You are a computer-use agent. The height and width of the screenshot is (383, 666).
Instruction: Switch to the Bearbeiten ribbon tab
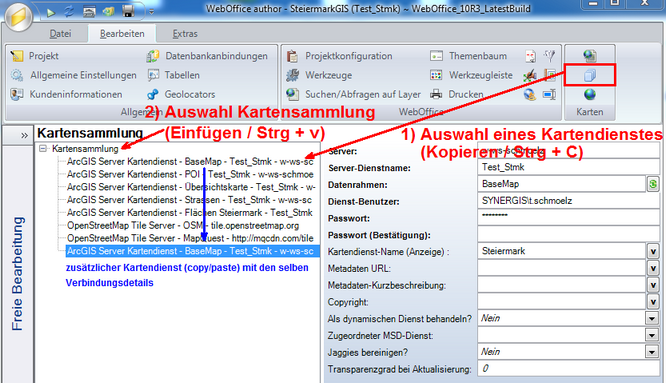coord(122,34)
